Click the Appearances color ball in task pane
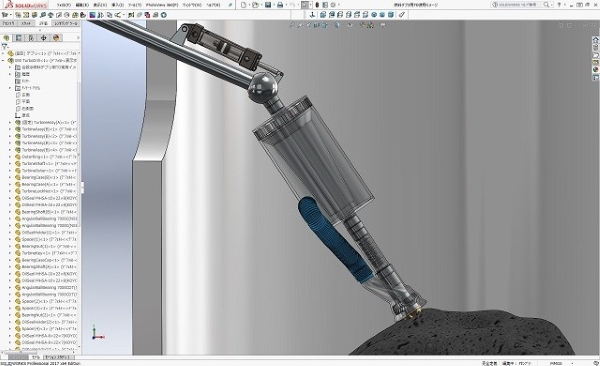600x366 pixels. [x=595, y=70]
